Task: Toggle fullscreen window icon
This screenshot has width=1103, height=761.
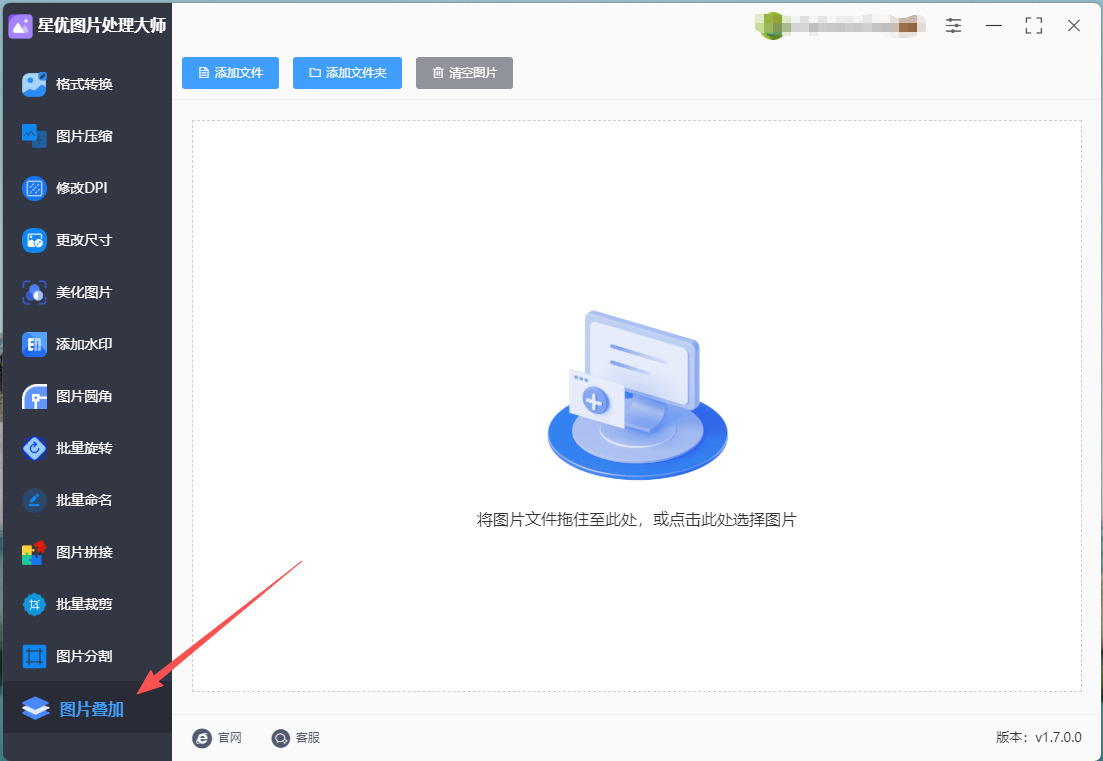Action: click(x=1033, y=26)
